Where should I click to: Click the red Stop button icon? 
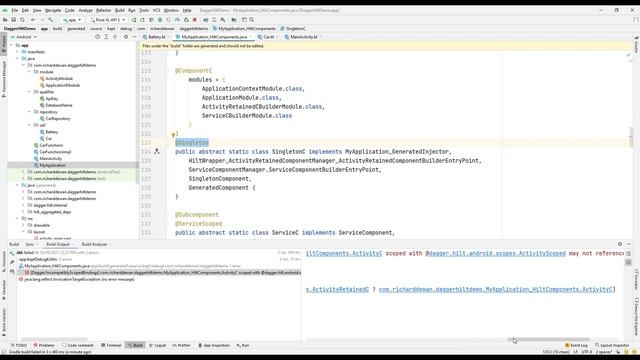[x=195, y=20]
